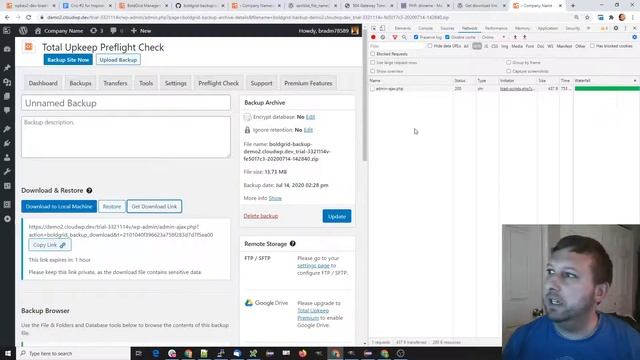Open Microsoft Edge from the taskbar
The width and height of the screenshot is (640, 360).
point(156,353)
